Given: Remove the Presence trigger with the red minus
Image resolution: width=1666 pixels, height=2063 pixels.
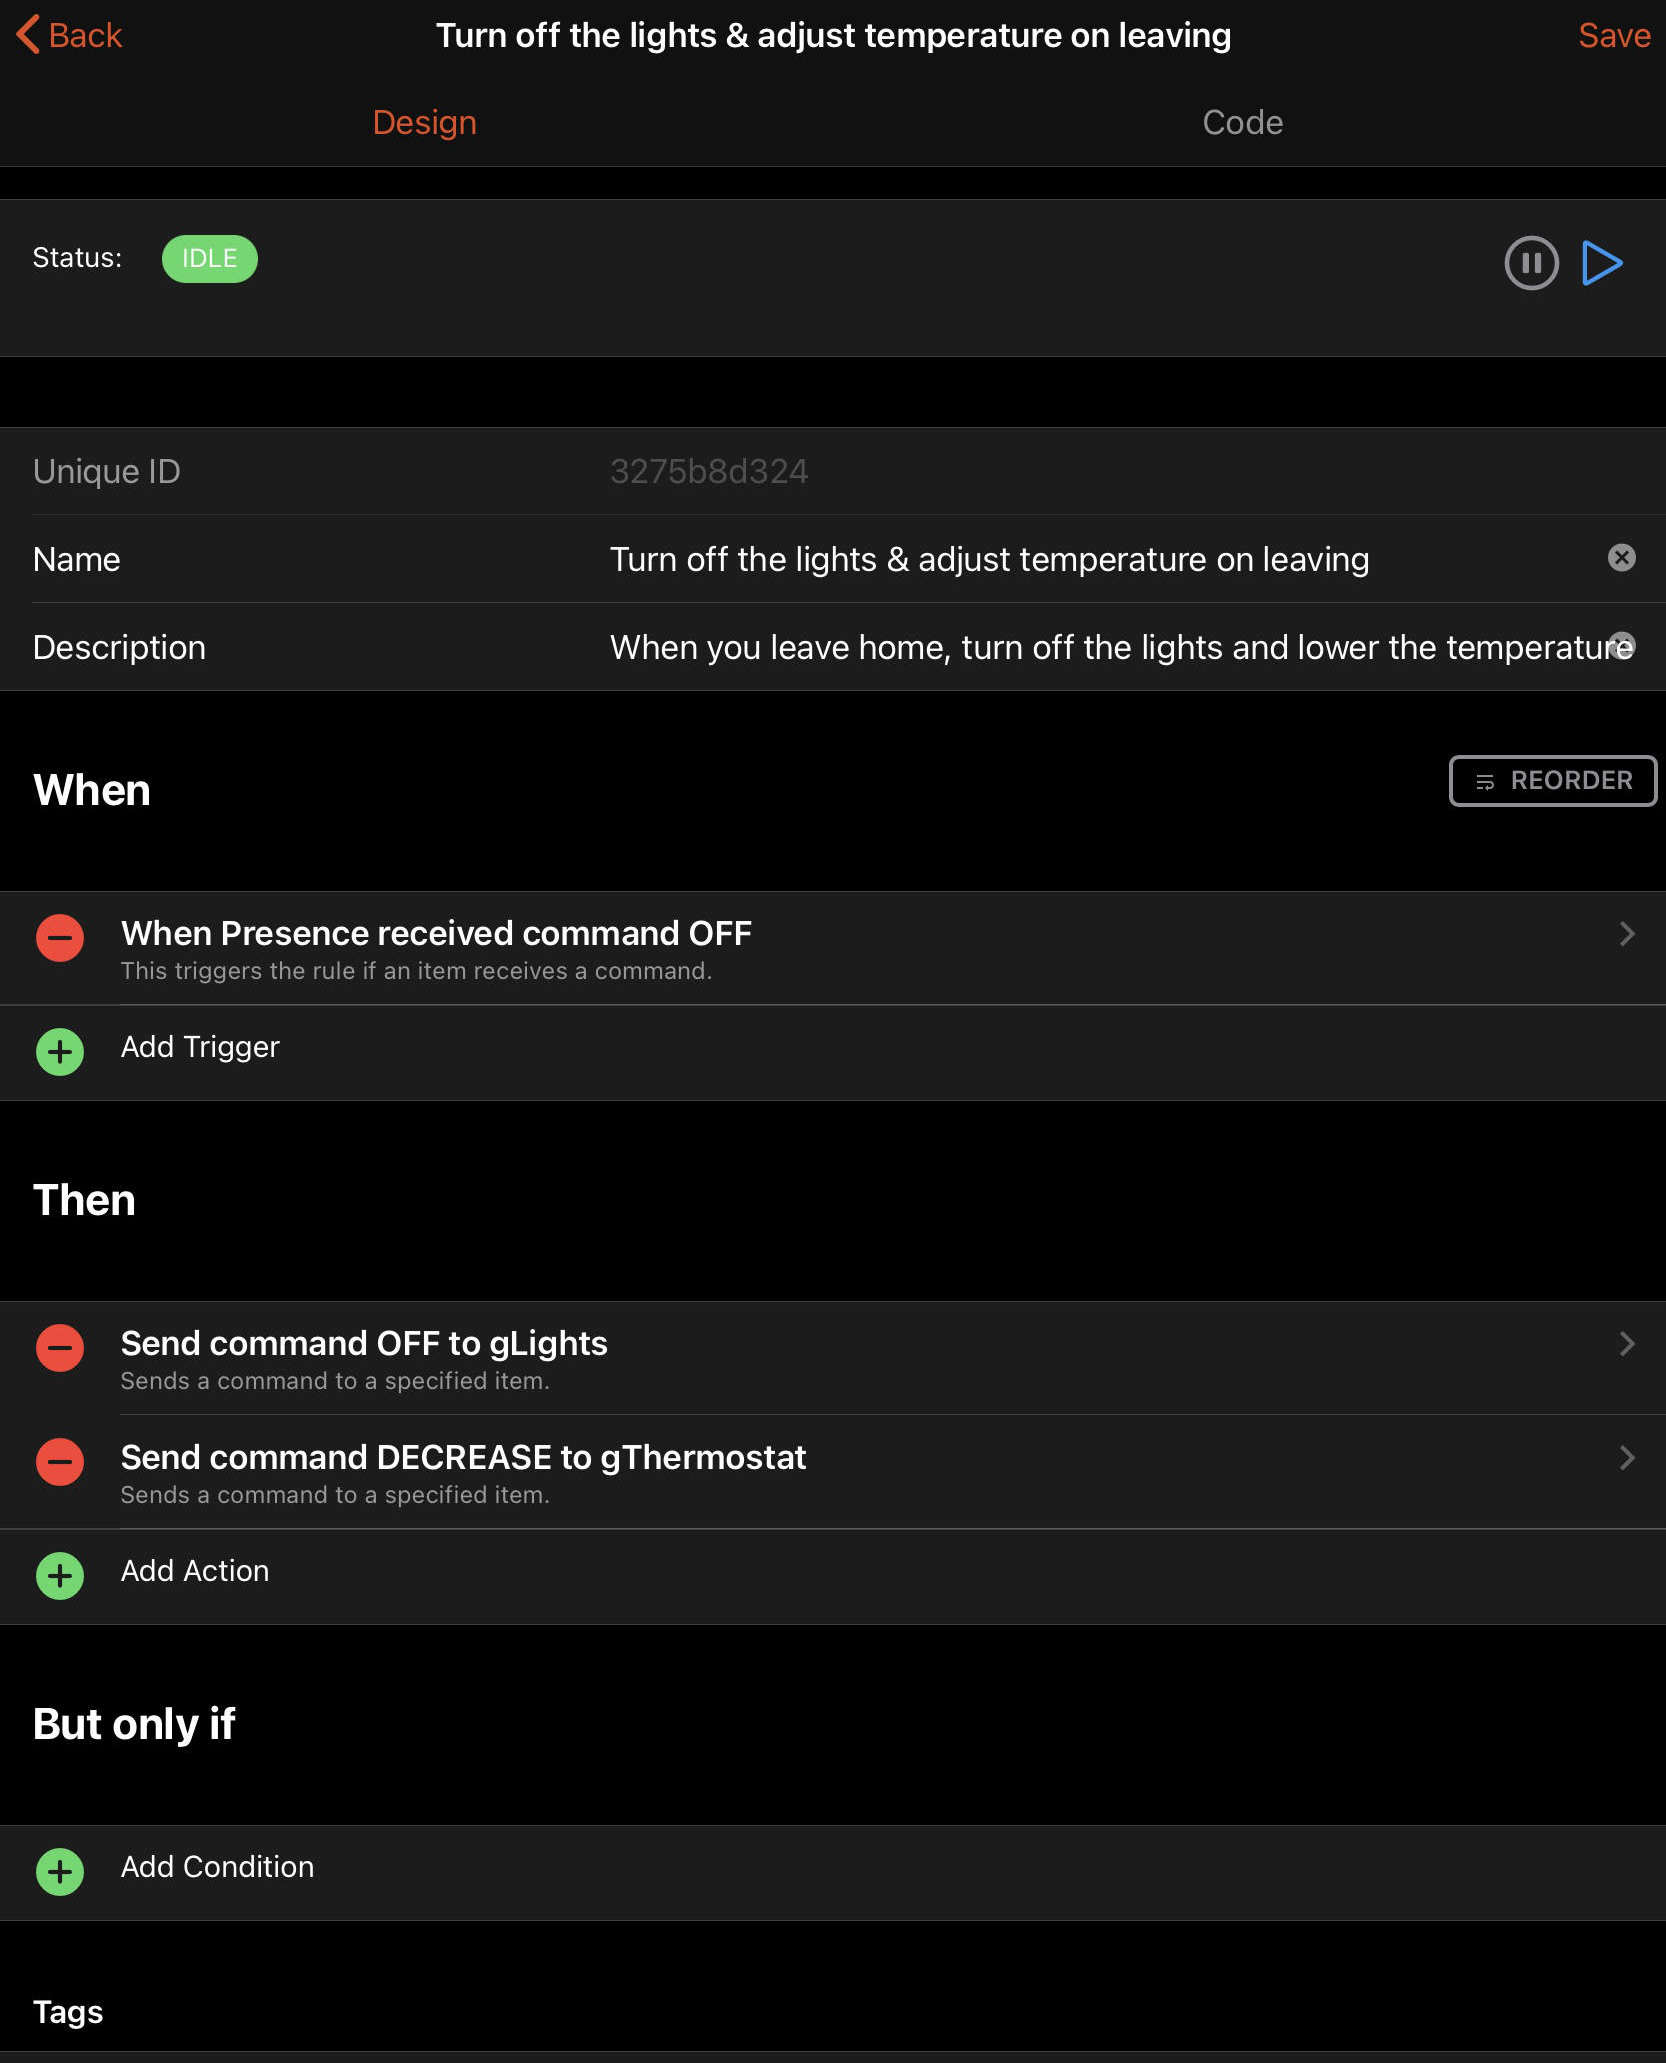Looking at the screenshot, I should point(59,938).
